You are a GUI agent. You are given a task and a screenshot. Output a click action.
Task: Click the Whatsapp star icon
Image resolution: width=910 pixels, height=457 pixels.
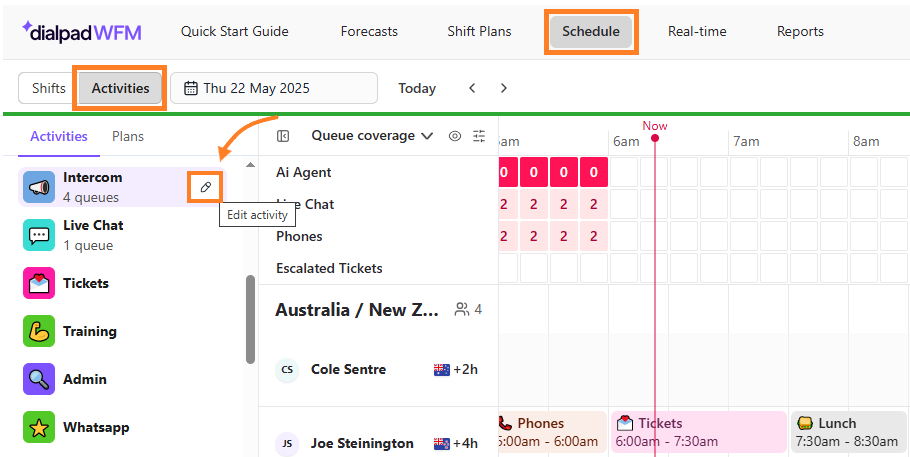[39, 427]
